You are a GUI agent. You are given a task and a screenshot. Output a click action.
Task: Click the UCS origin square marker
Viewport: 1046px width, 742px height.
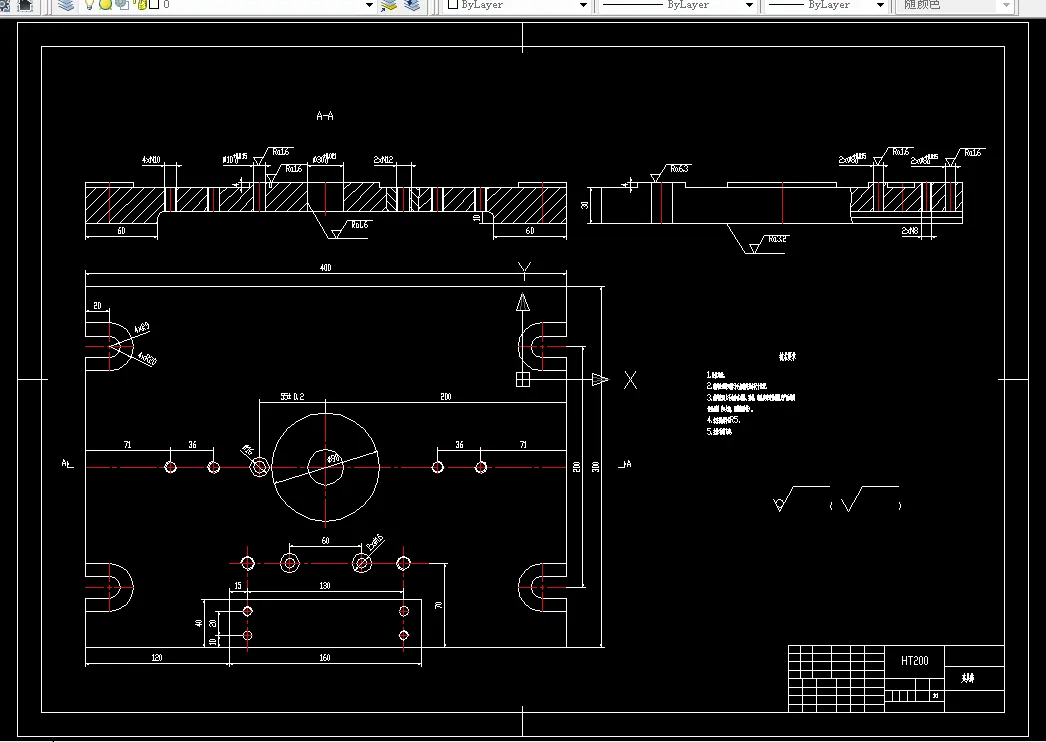tap(523, 380)
